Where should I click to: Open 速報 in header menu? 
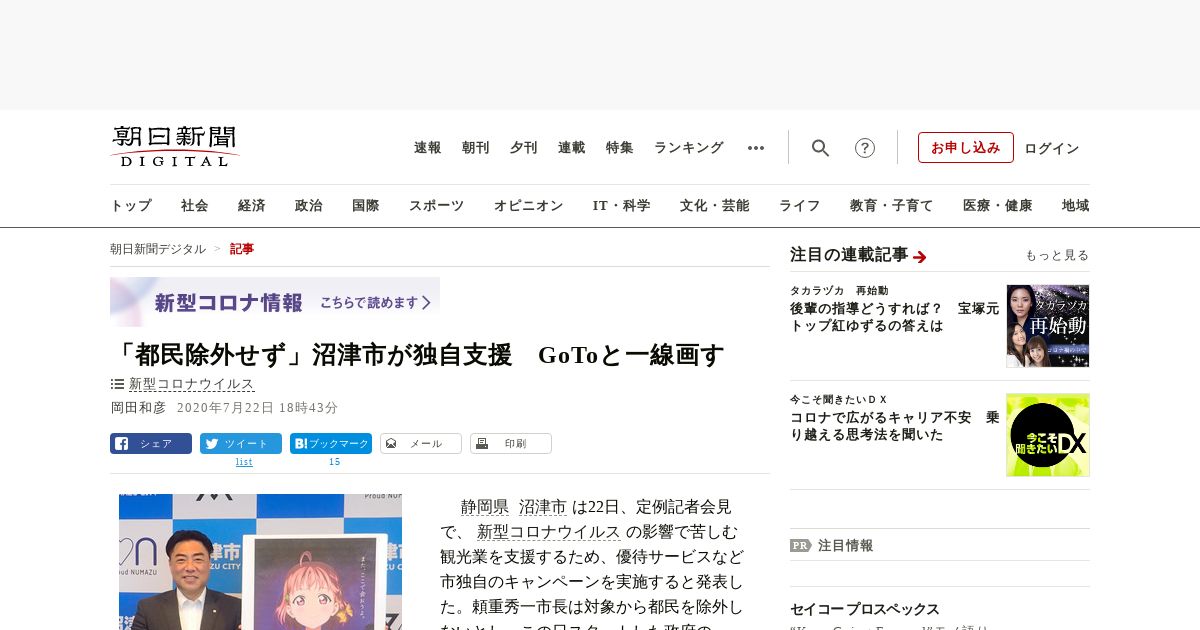(428, 148)
